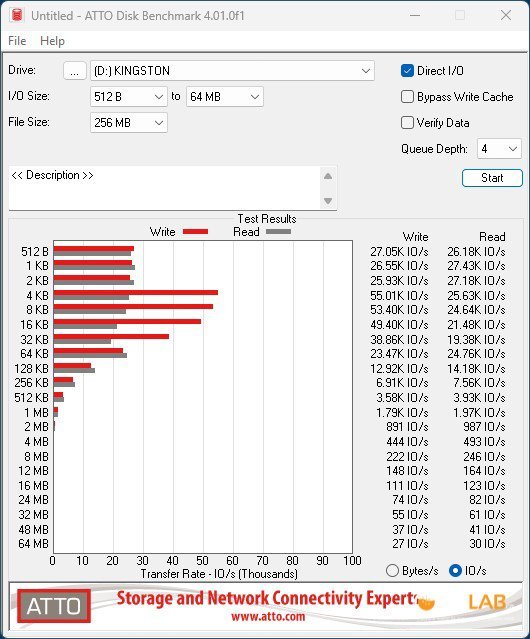530x639 pixels.
Task: Click the read value "14.18K IO/s"
Action: [476, 368]
